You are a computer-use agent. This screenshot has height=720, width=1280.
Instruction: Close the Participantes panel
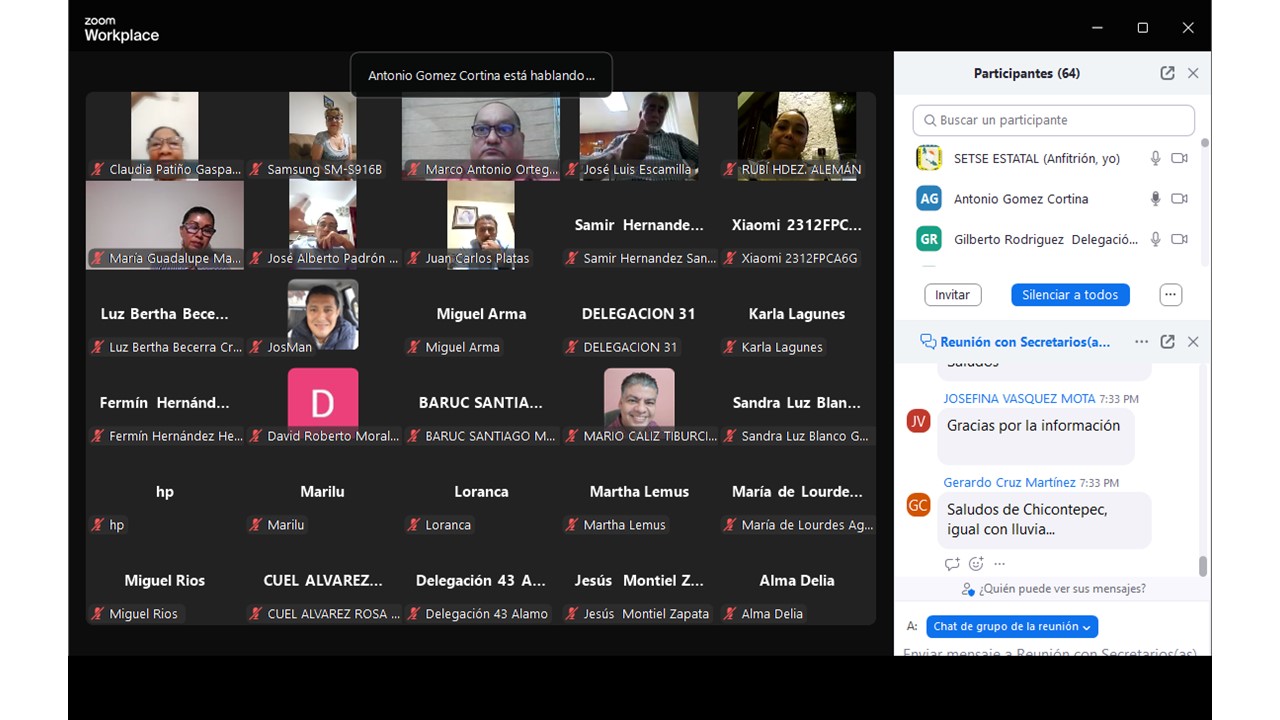pyautogui.click(x=1193, y=73)
